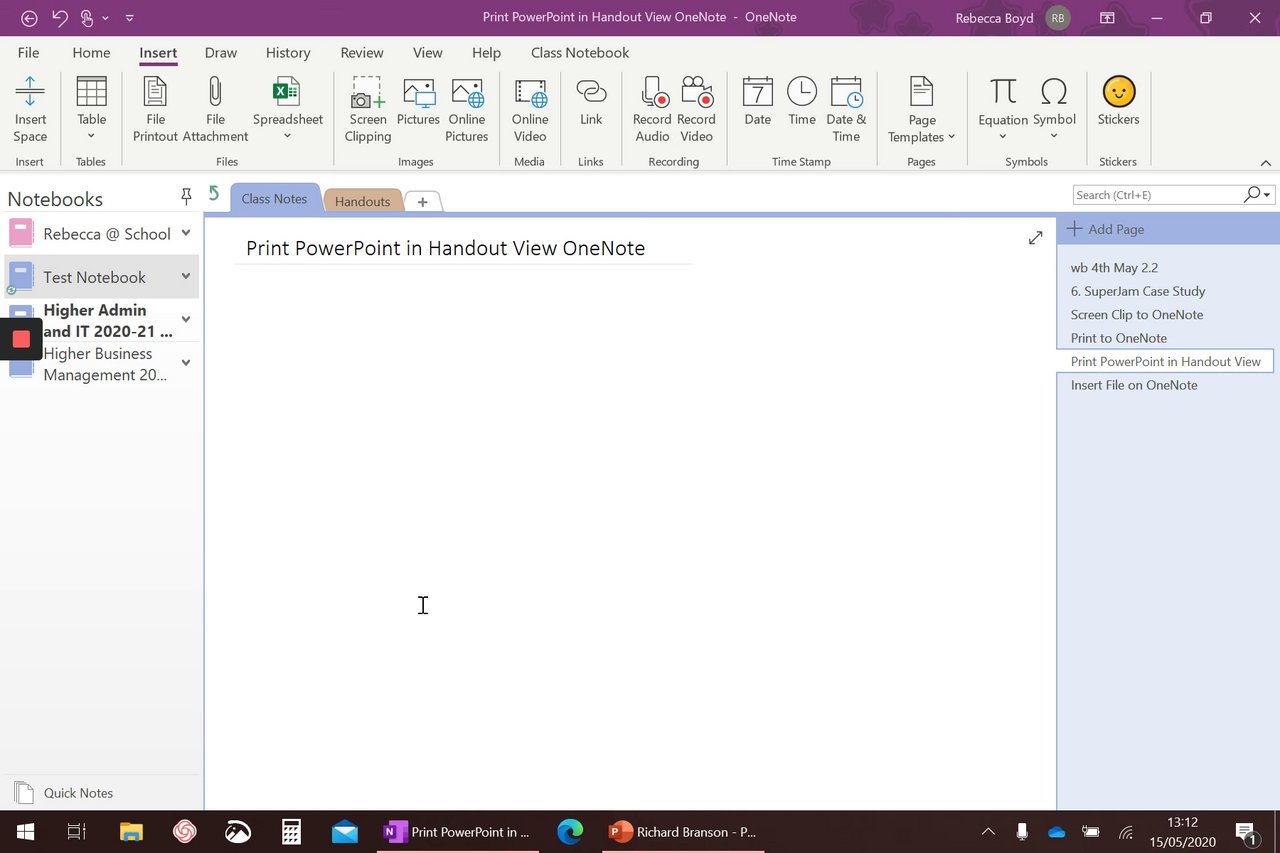This screenshot has height=853, width=1280.
Task: Insert Date & Time stamp
Action: point(846,110)
